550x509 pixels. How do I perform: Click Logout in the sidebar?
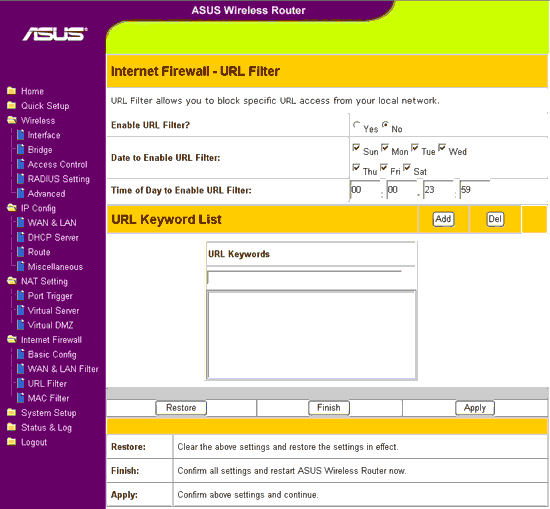pyautogui.click(x=34, y=442)
